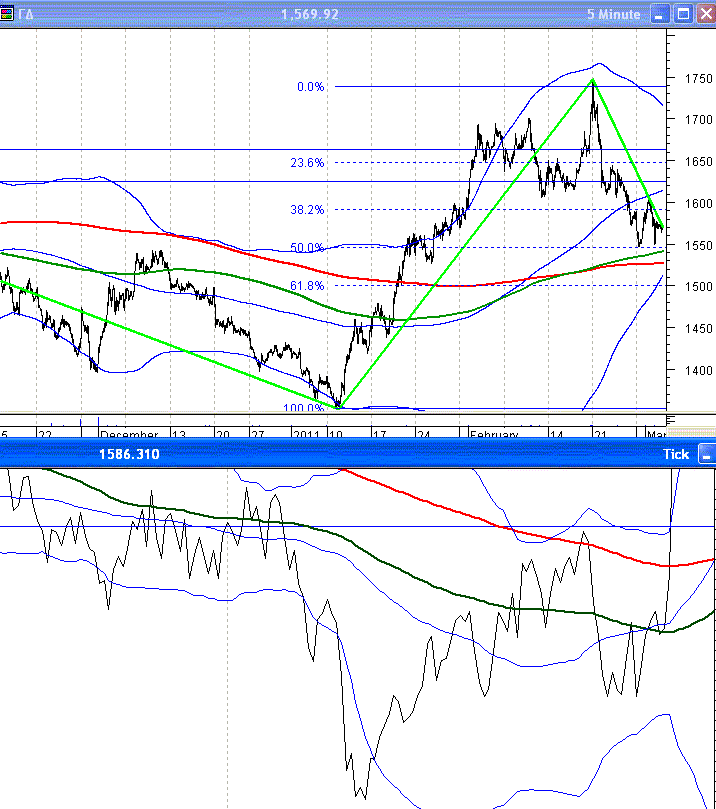Select the 61.8% Fibonacci retracement label
Screen dimensions: 716x809
306,286
